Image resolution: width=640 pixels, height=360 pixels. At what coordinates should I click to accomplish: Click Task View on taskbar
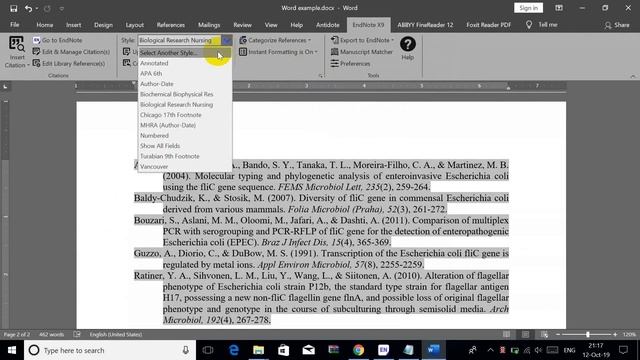pyautogui.click(x=208, y=350)
